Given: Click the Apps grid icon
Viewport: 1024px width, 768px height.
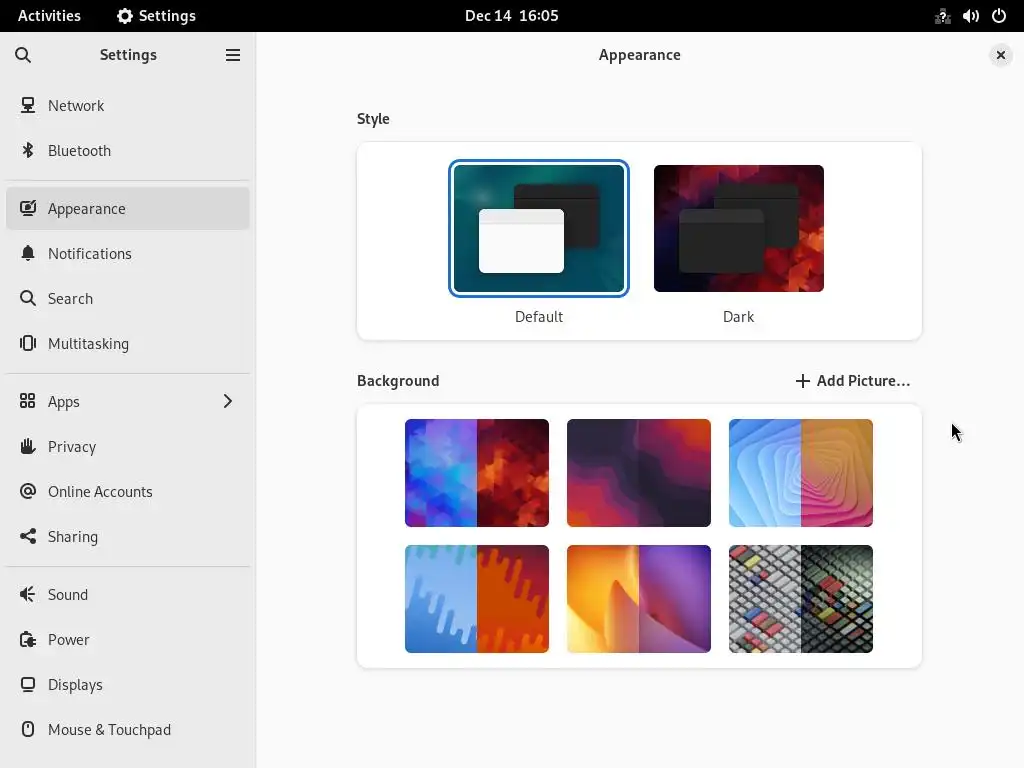Looking at the screenshot, I should point(27,401).
